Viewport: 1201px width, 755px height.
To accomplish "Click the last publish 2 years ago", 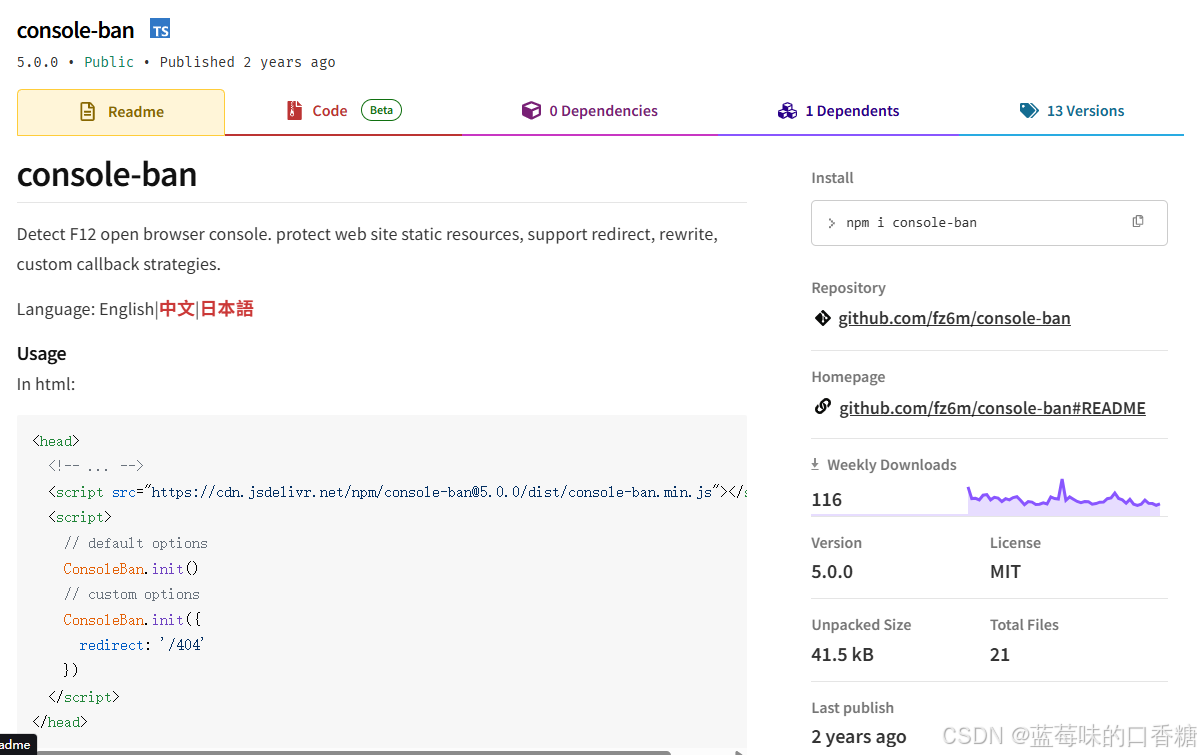I will [859, 736].
